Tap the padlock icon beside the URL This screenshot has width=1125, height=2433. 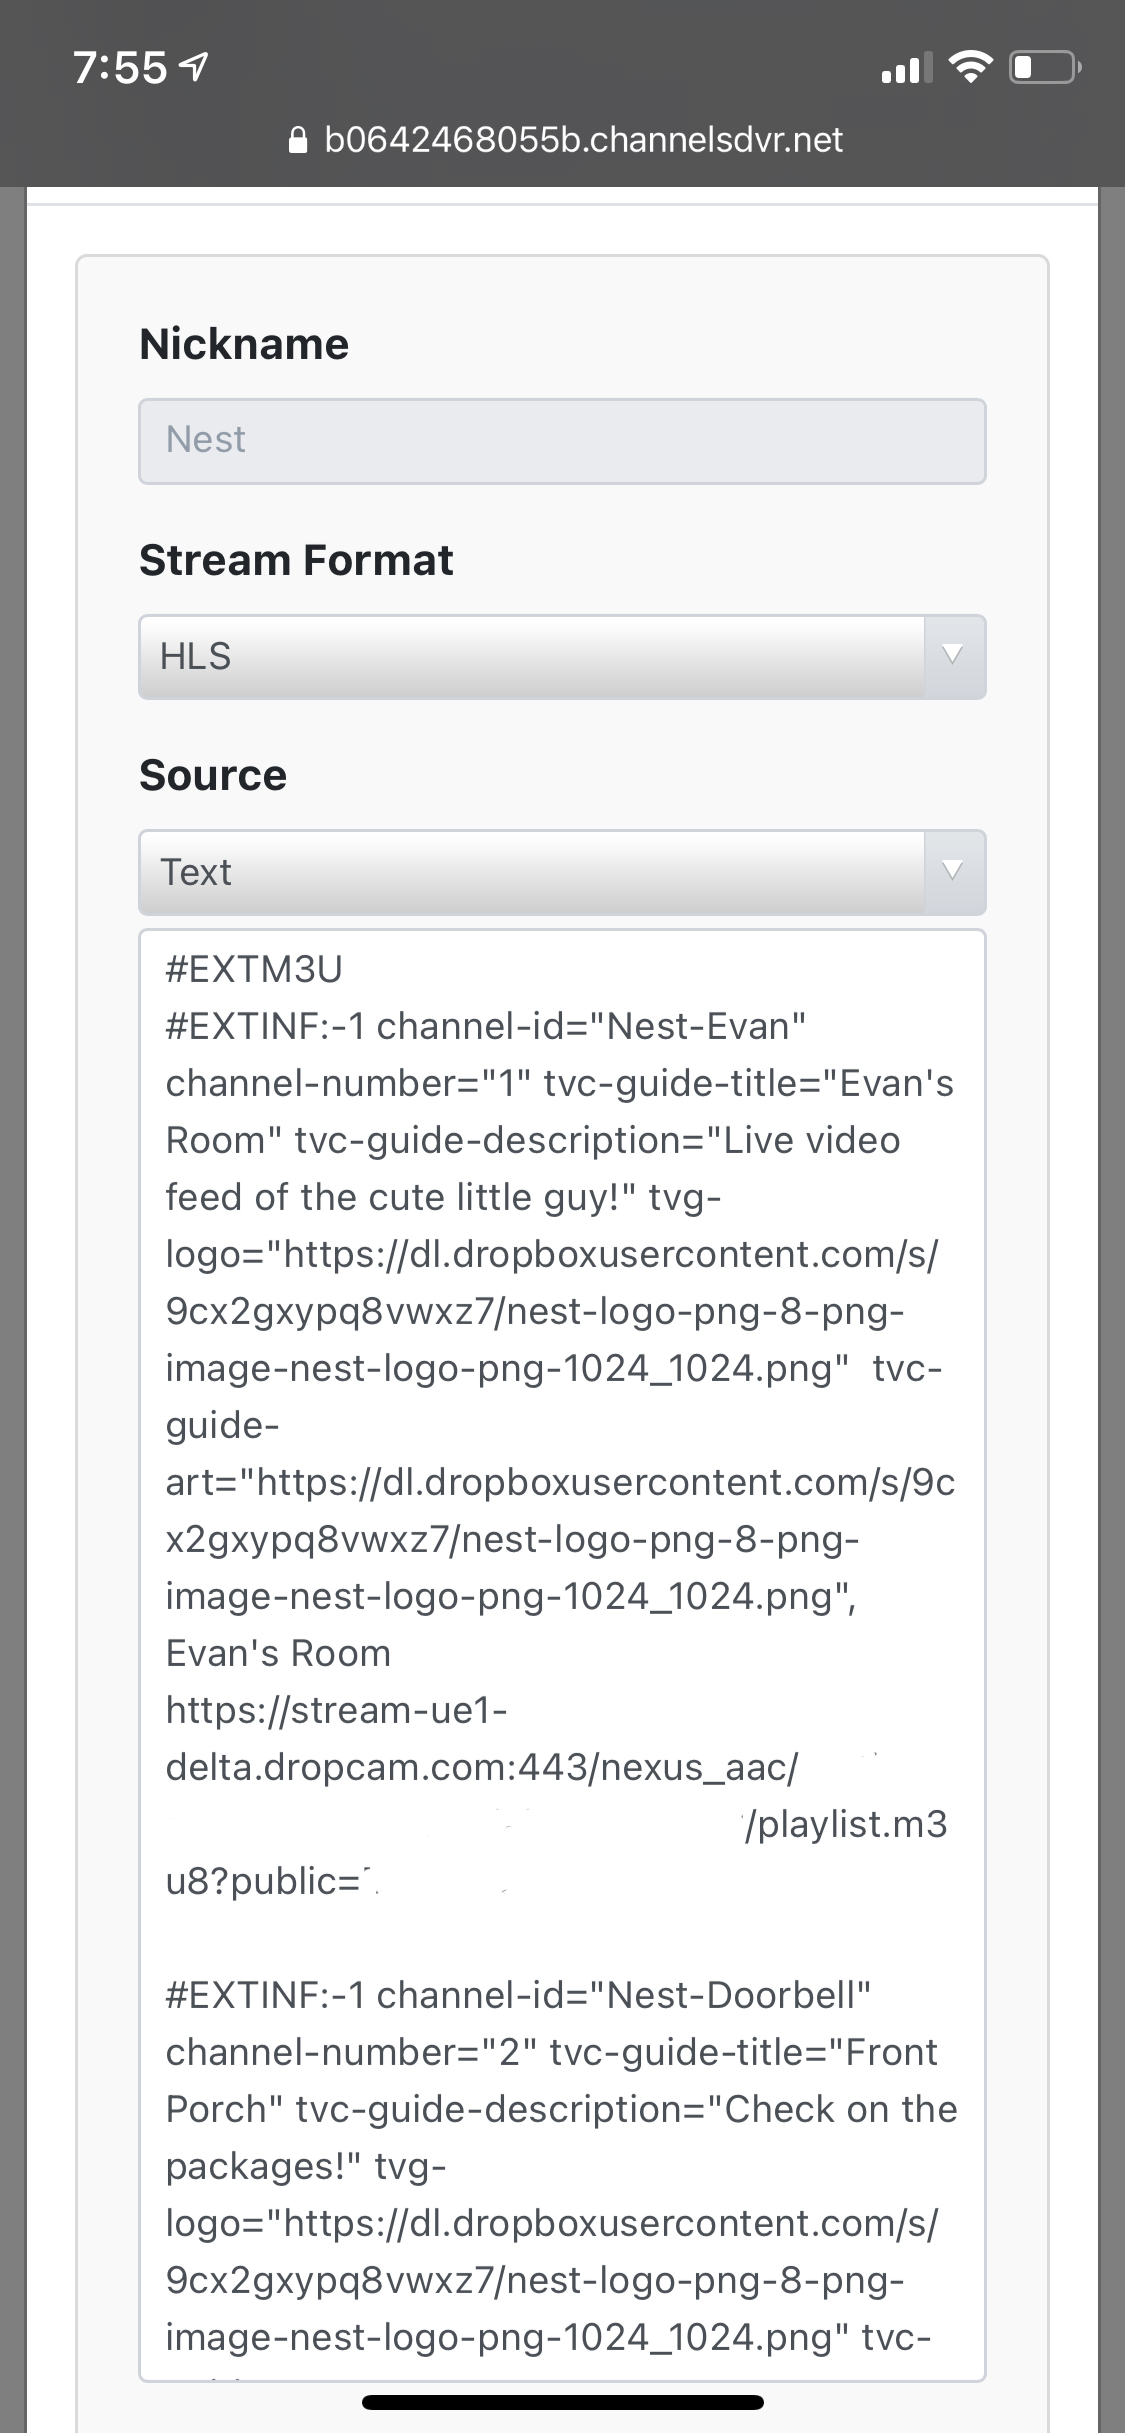[297, 140]
